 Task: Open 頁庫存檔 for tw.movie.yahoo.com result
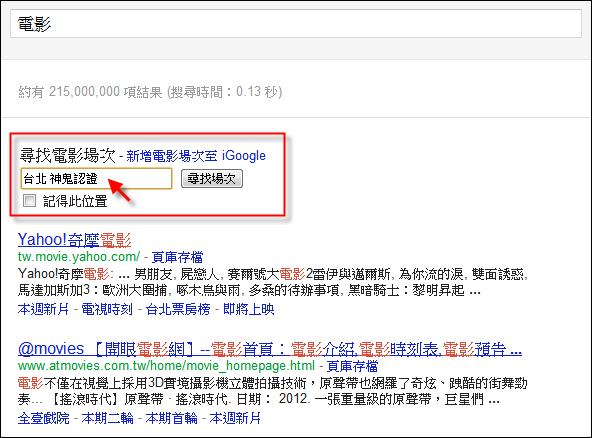click(x=177, y=257)
